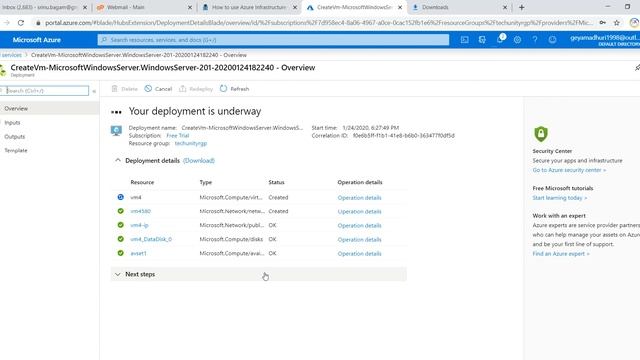Focus the left menu Search (Ctrl+/) field

44,91
